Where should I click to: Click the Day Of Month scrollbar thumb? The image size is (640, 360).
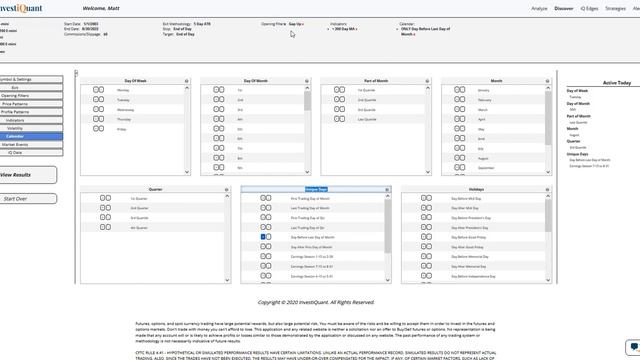[x=307, y=100]
